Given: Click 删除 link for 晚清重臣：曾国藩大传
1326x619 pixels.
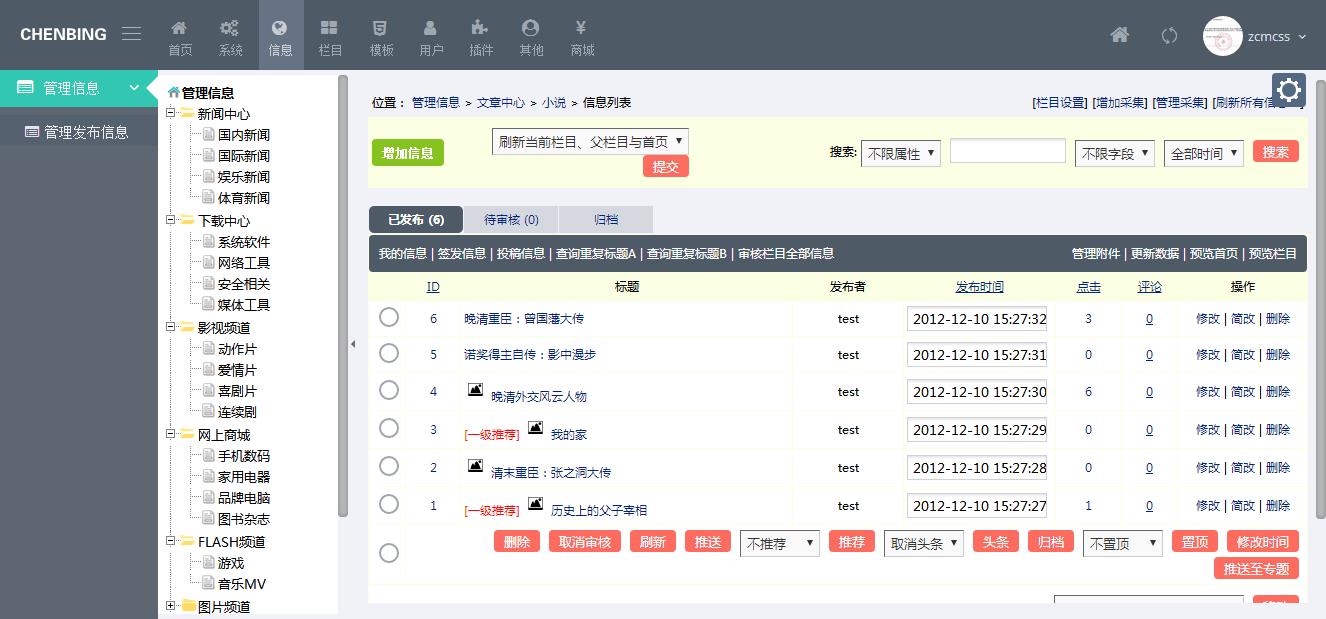Looking at the screenshot, I should point(1278,319).
